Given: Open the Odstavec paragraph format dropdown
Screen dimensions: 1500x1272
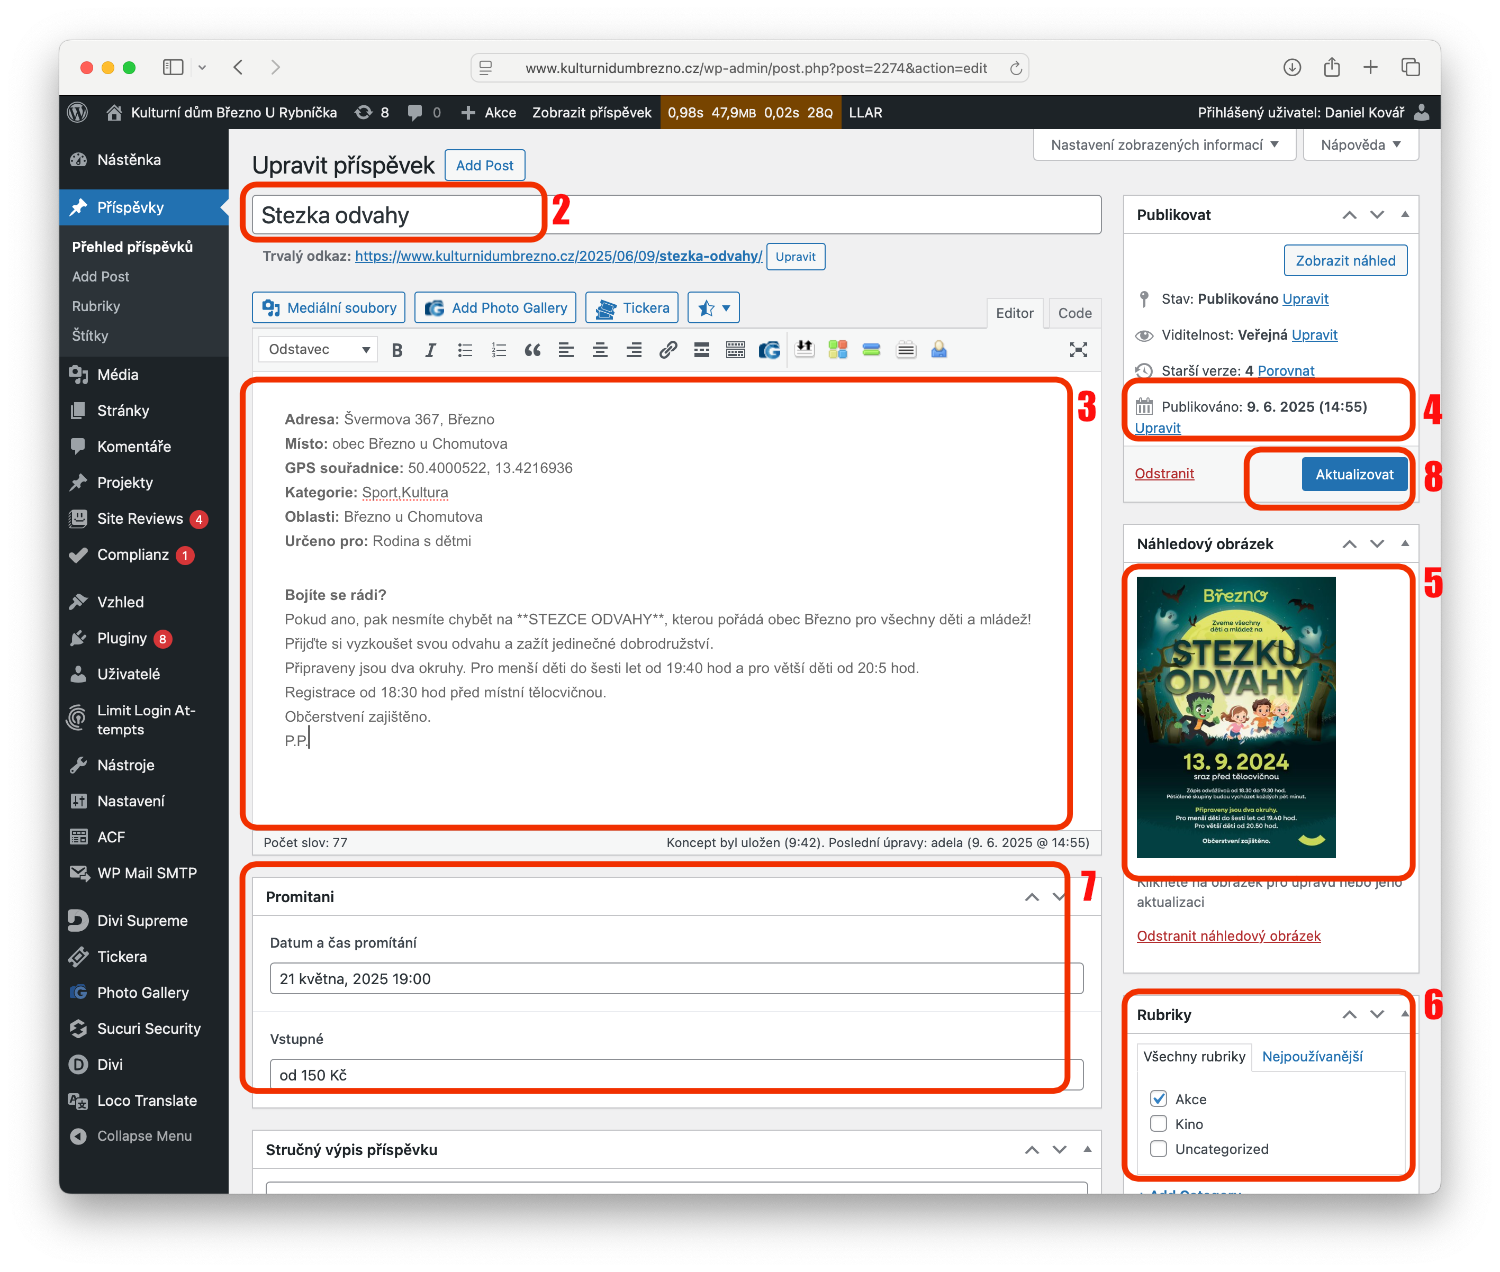Looking at the screenshot, I should (318, 349).
